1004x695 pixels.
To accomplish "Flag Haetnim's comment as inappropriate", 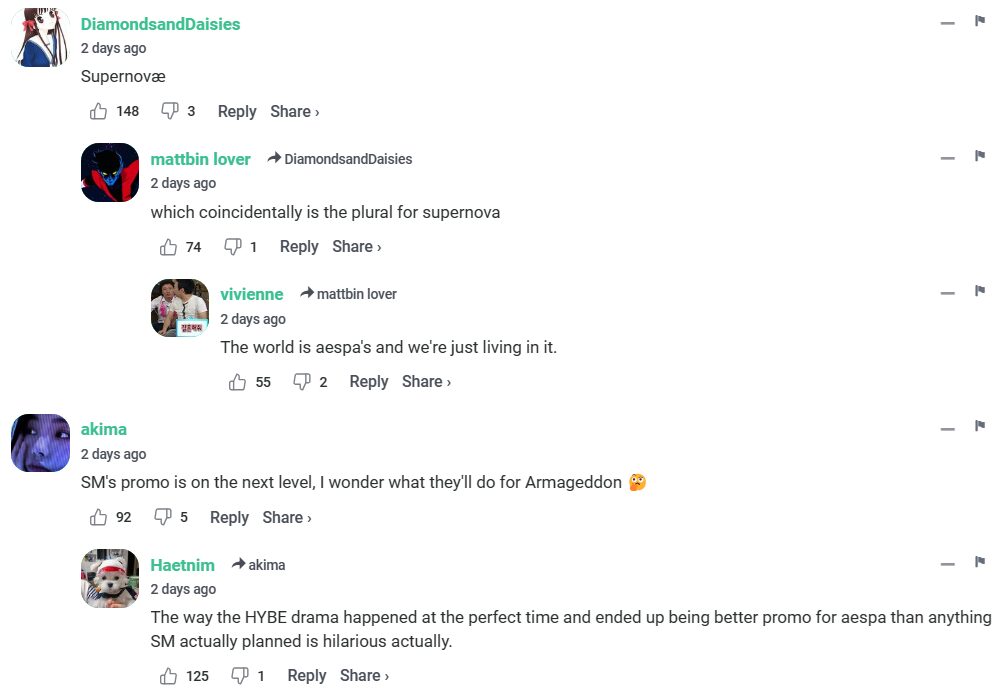I will [x=980, y=563].
